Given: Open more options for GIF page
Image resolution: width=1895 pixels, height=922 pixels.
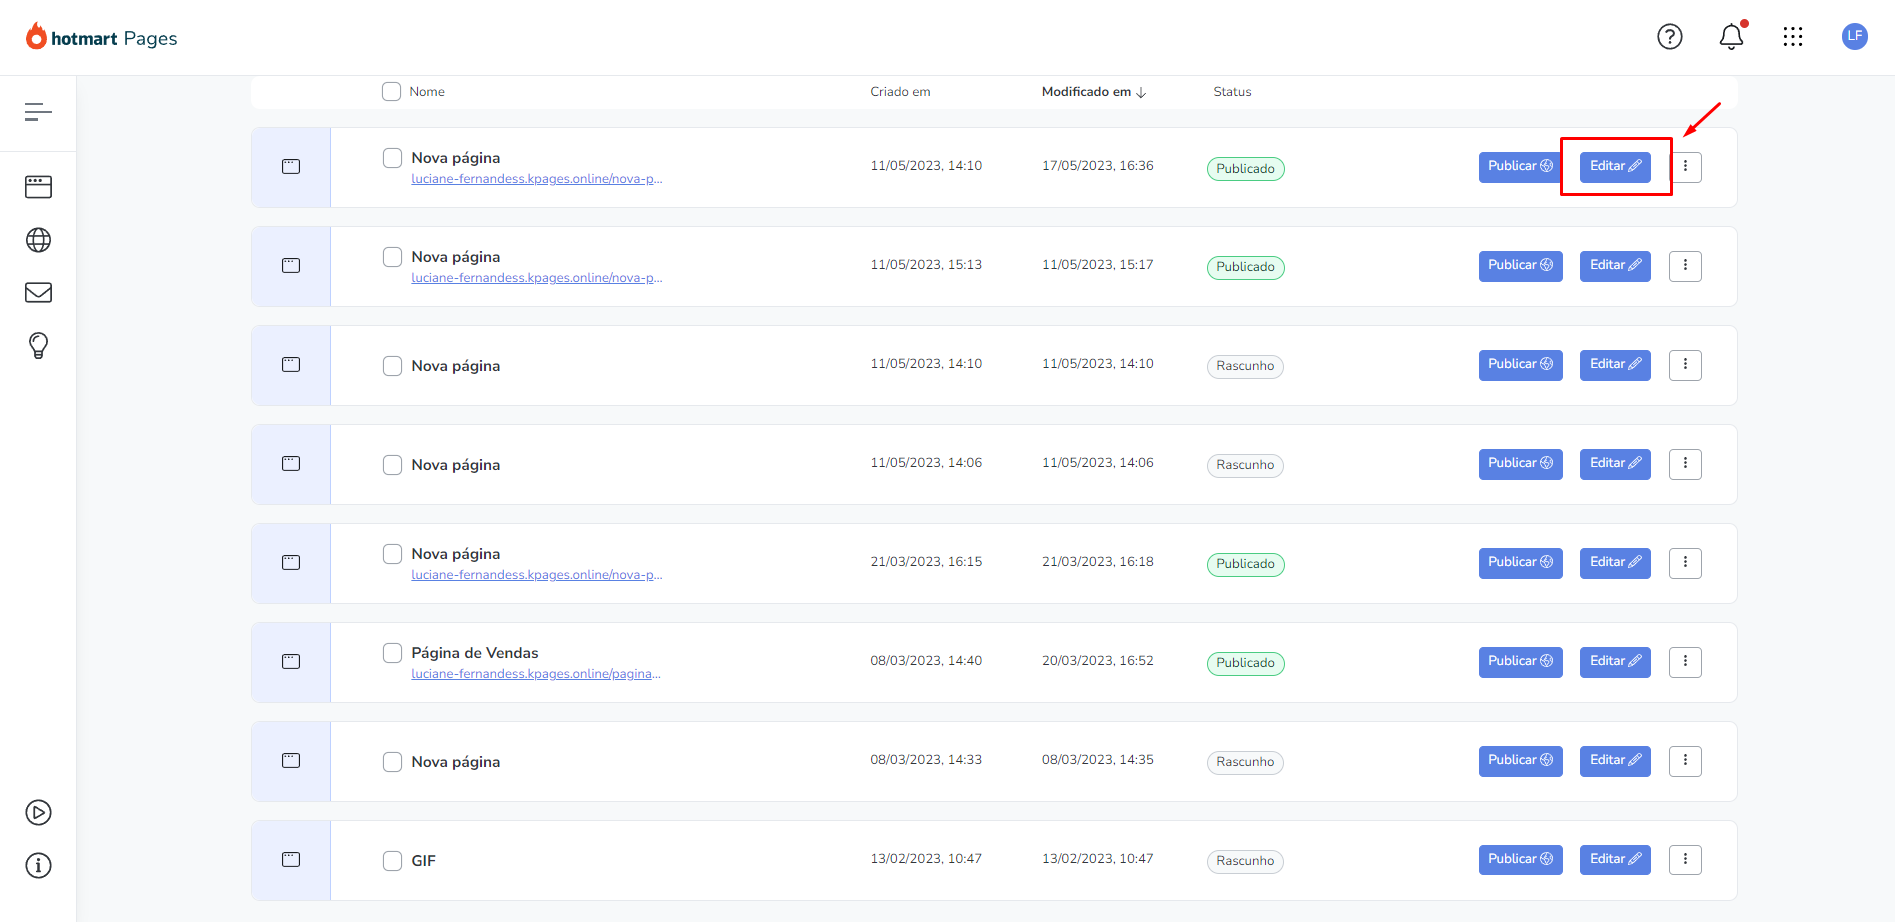Looking at the screenshot, I should pyautogui.click(x=1685, y=860).
